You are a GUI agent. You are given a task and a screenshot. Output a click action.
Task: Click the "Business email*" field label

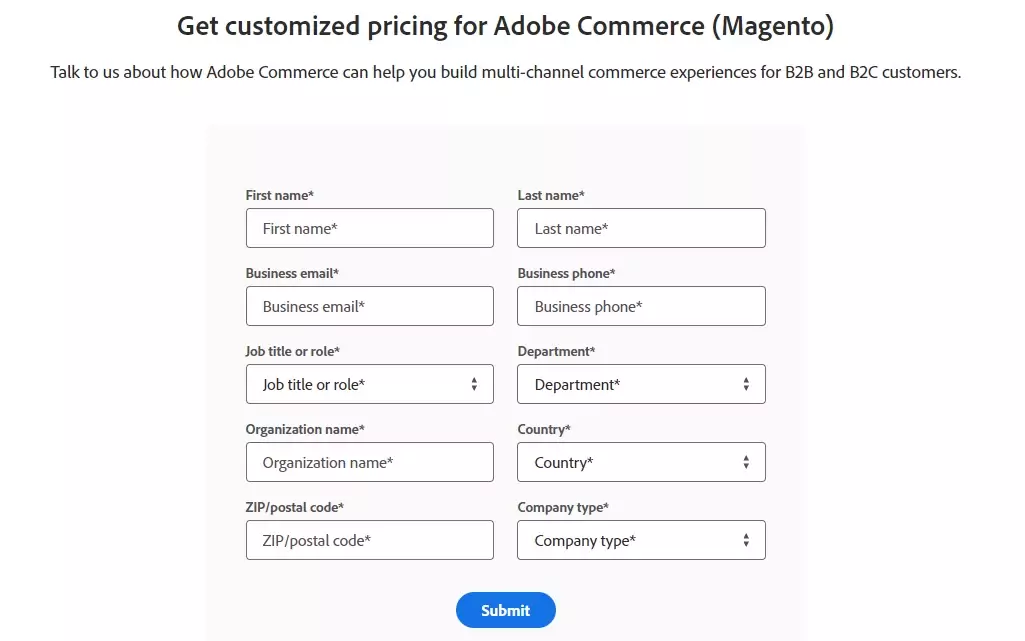coord(292,273)
